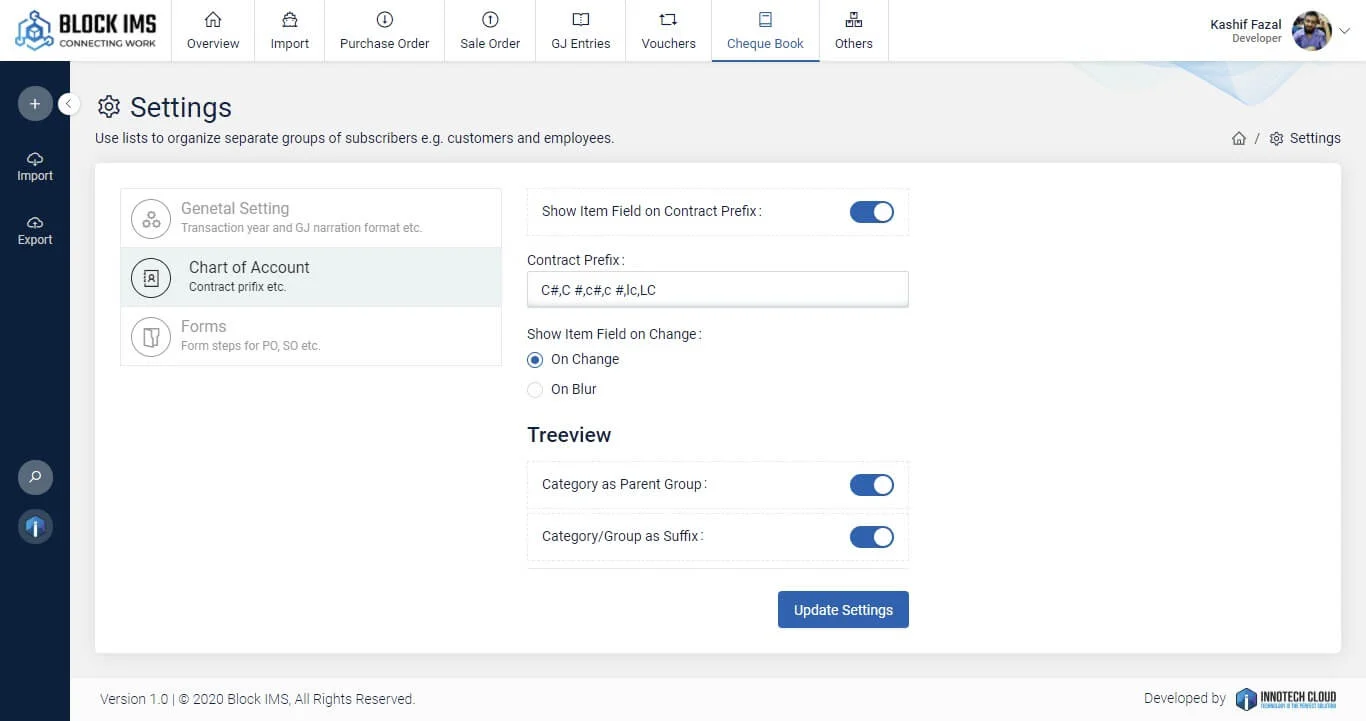Collapse the left sidebar with chevron
Viewport: 1366px width, 721px height.
[x=69, y=104]
